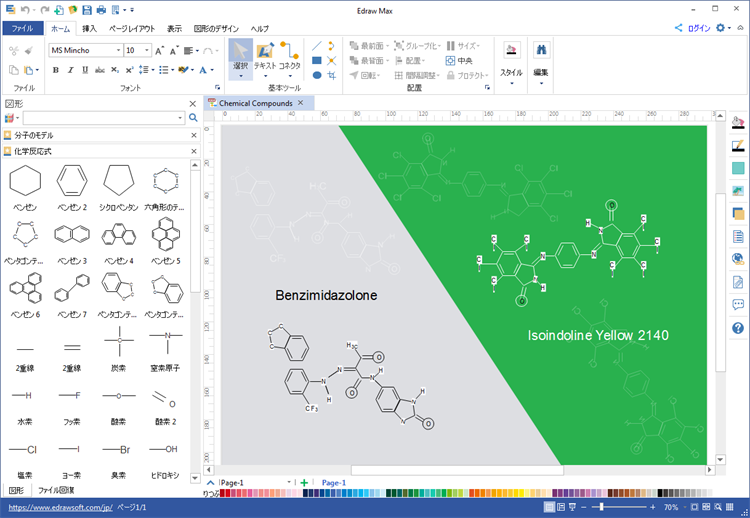
Task: Toggle bold text formatting
Action: [x=56, y=70]
